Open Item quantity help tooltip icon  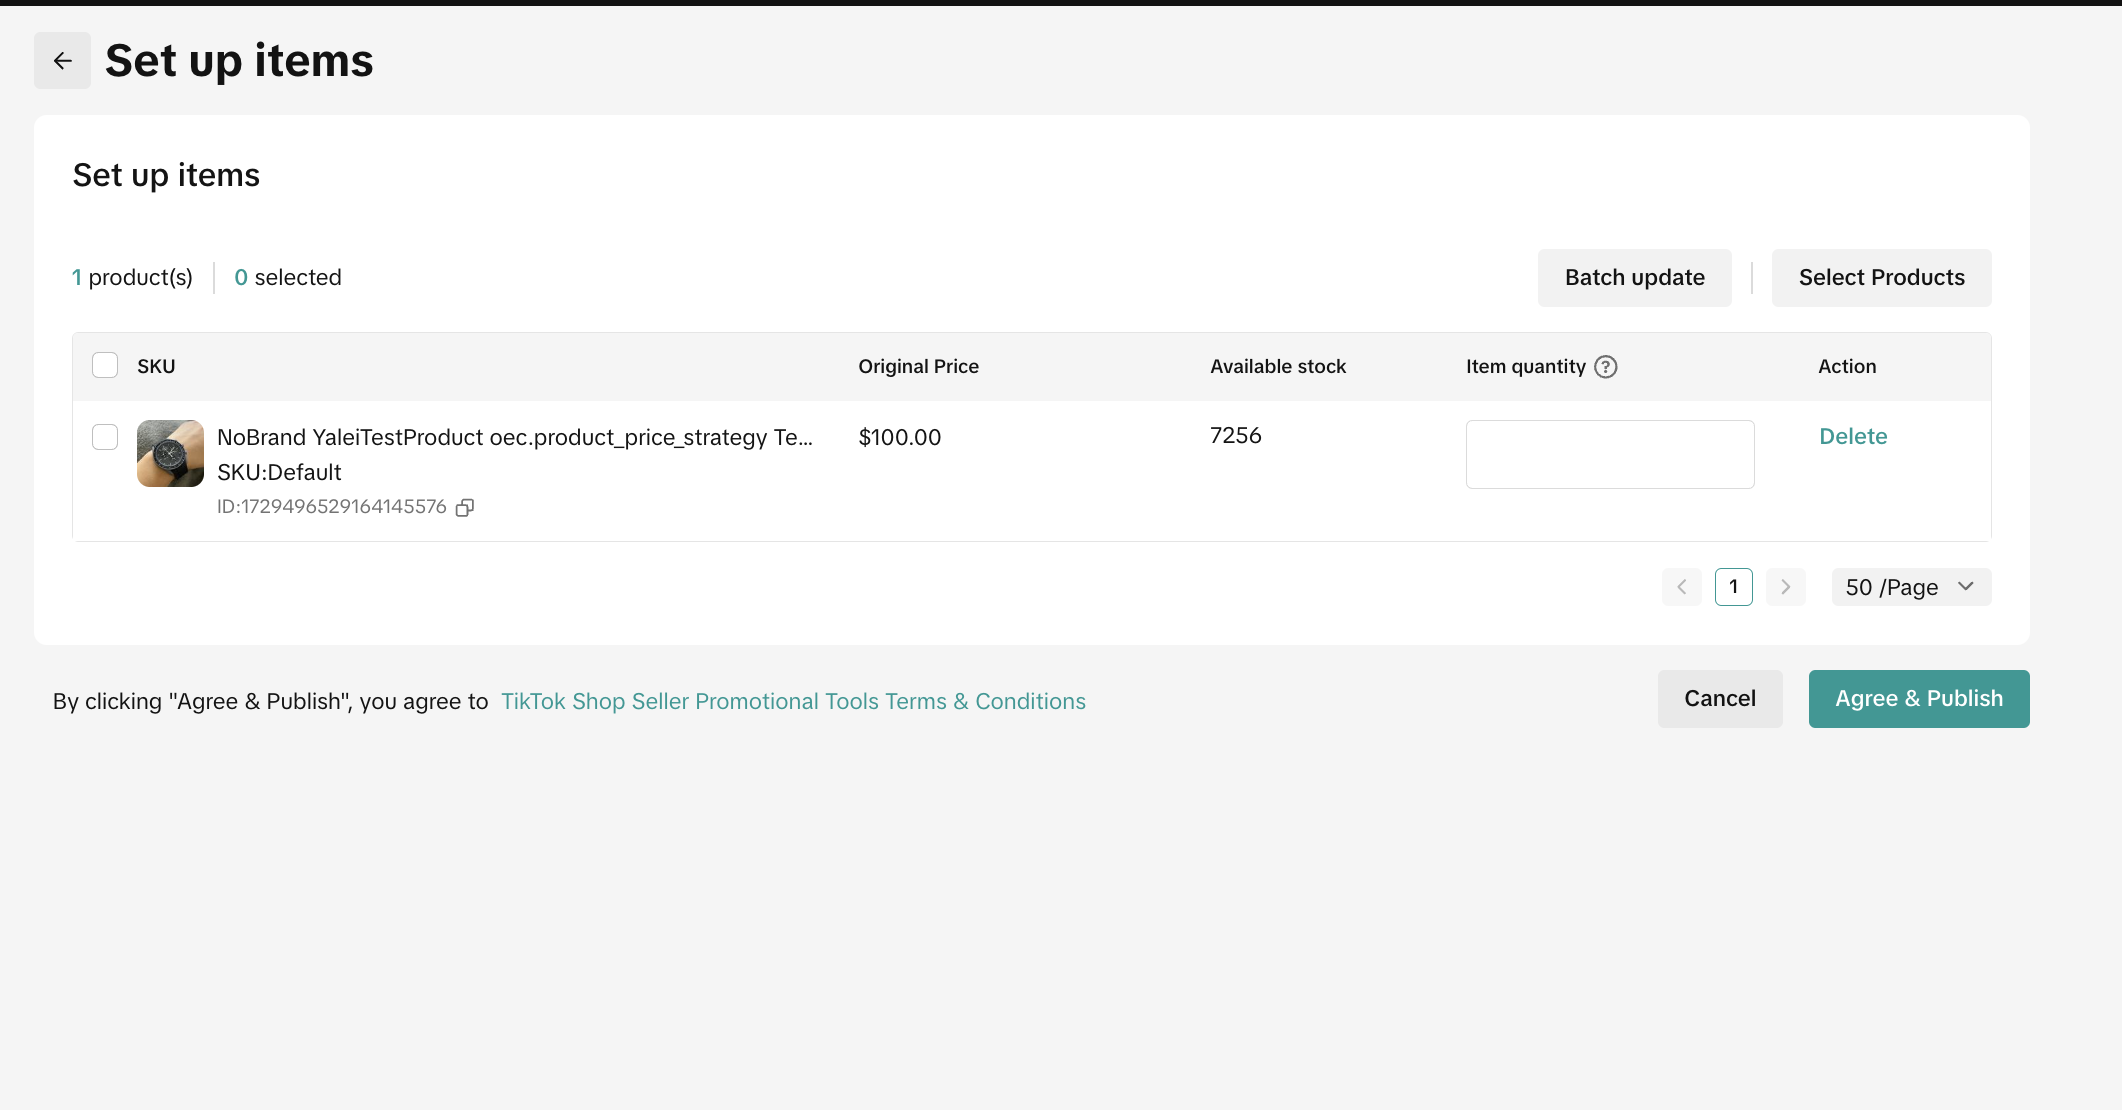pos(1605,367)
